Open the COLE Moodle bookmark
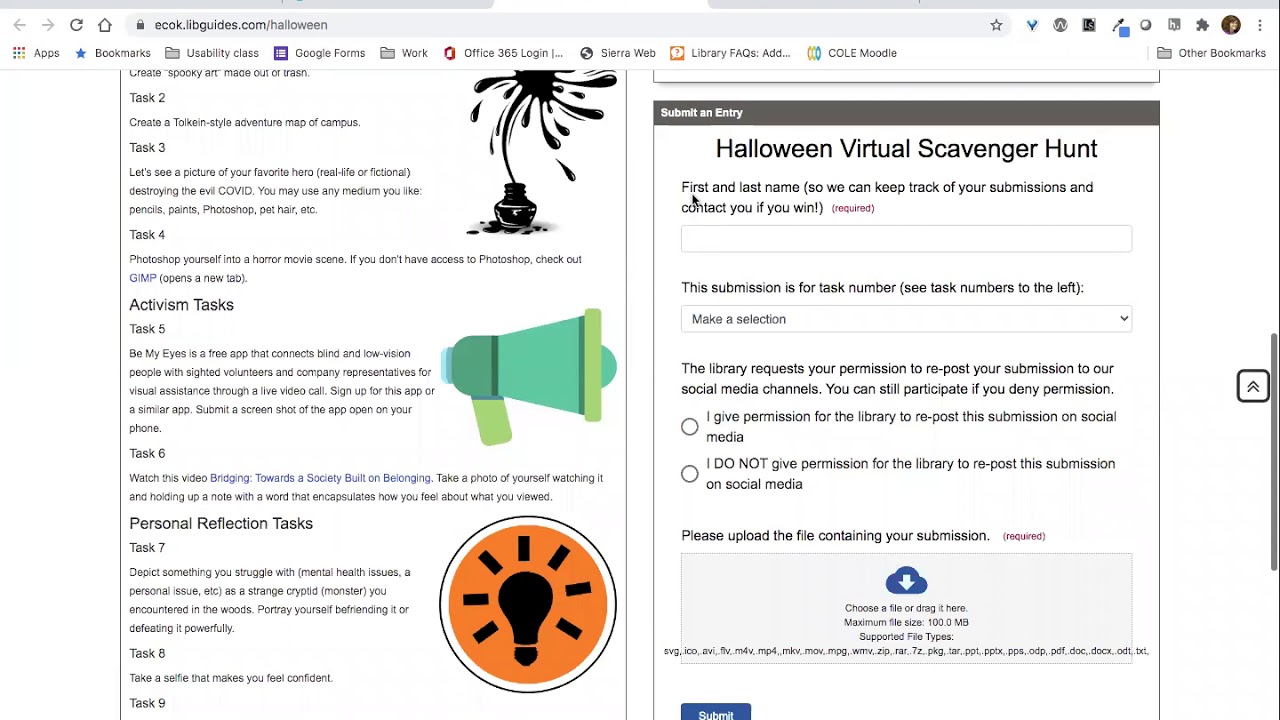This screenshot has width=1280, height=720. click(852, 53)
